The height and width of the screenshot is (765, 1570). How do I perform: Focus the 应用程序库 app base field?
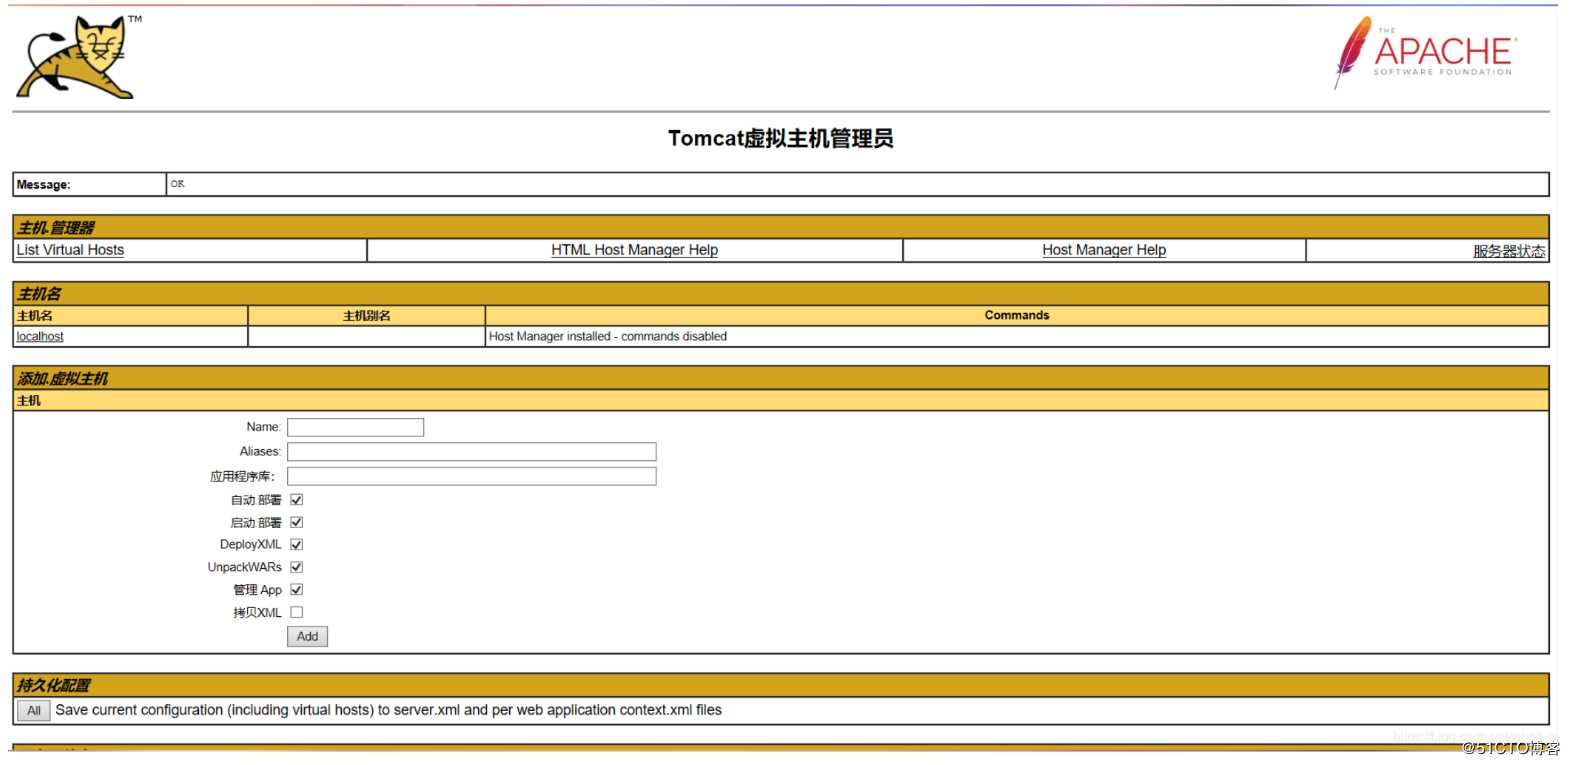pyautogui.click(x=471, y=476)
